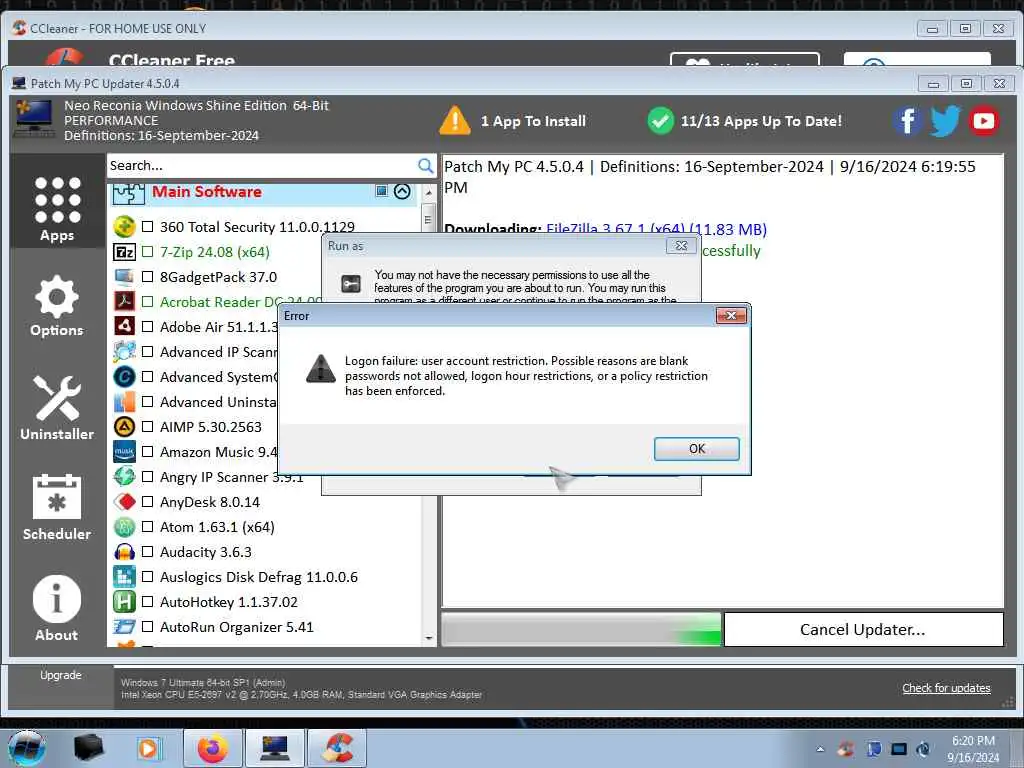This screenshot has height=768, width=1024.
Task: Open the Uninstaller tools section
Action: (57, 408)
